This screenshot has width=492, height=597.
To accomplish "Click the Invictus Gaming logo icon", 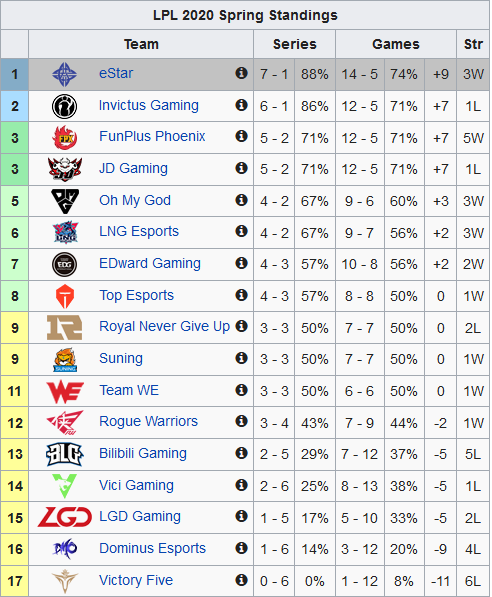I will click(x=64, y=106).
